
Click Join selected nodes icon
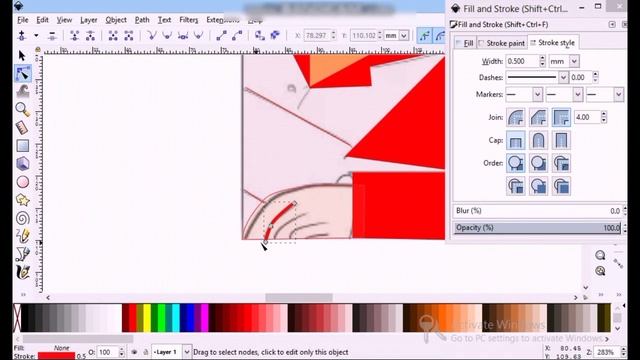click(74, 36)
